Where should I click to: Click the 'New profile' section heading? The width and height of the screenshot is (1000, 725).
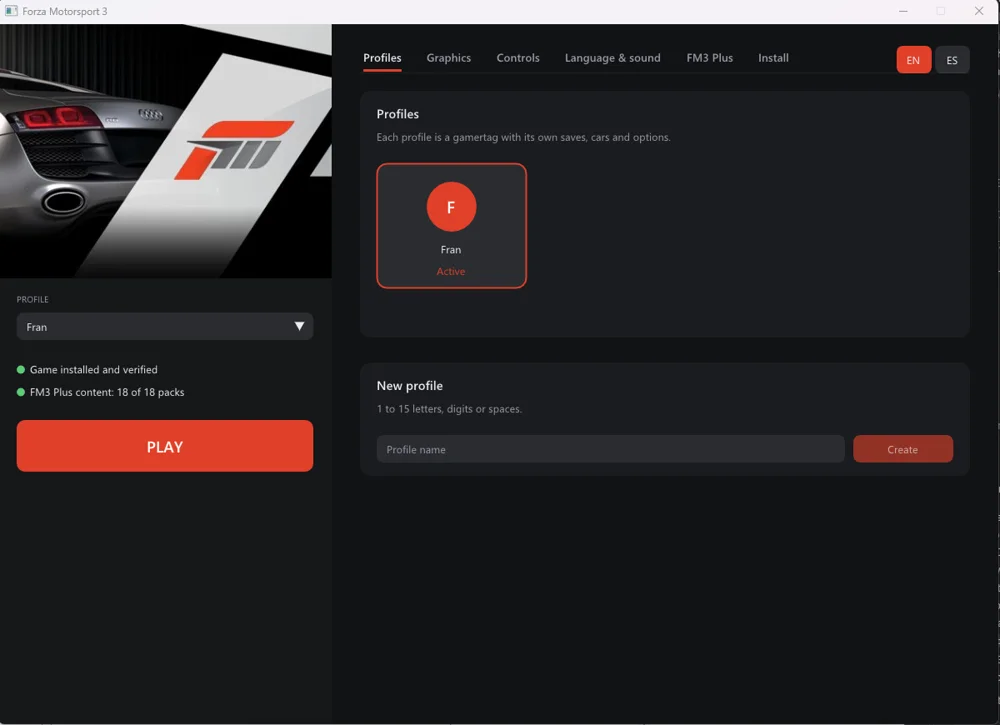point(409,386)
